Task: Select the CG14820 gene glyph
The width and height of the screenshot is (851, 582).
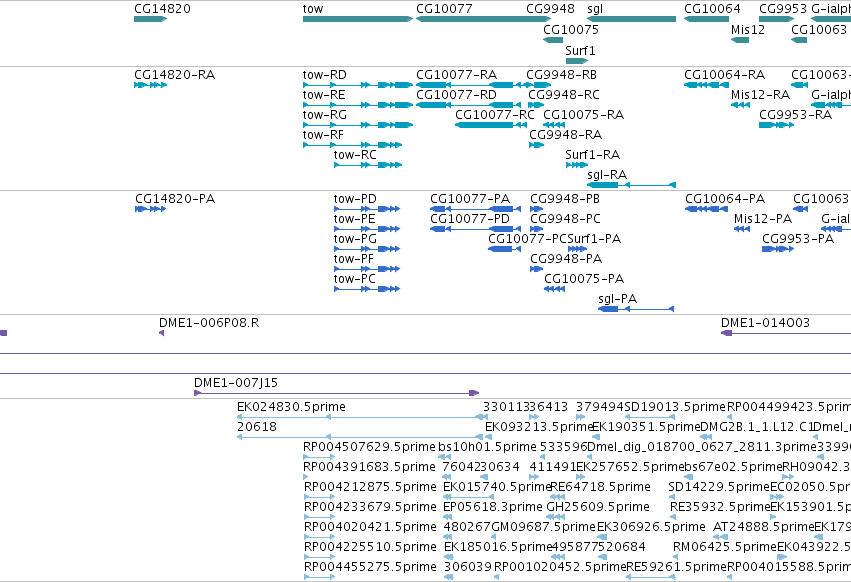Action: (x=150, y=19)
